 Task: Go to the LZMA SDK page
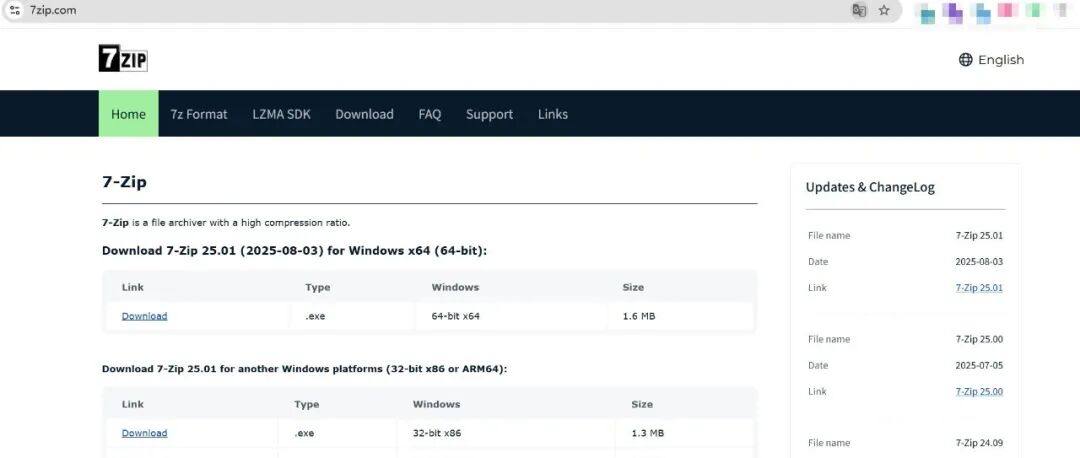tap(282, 114)
